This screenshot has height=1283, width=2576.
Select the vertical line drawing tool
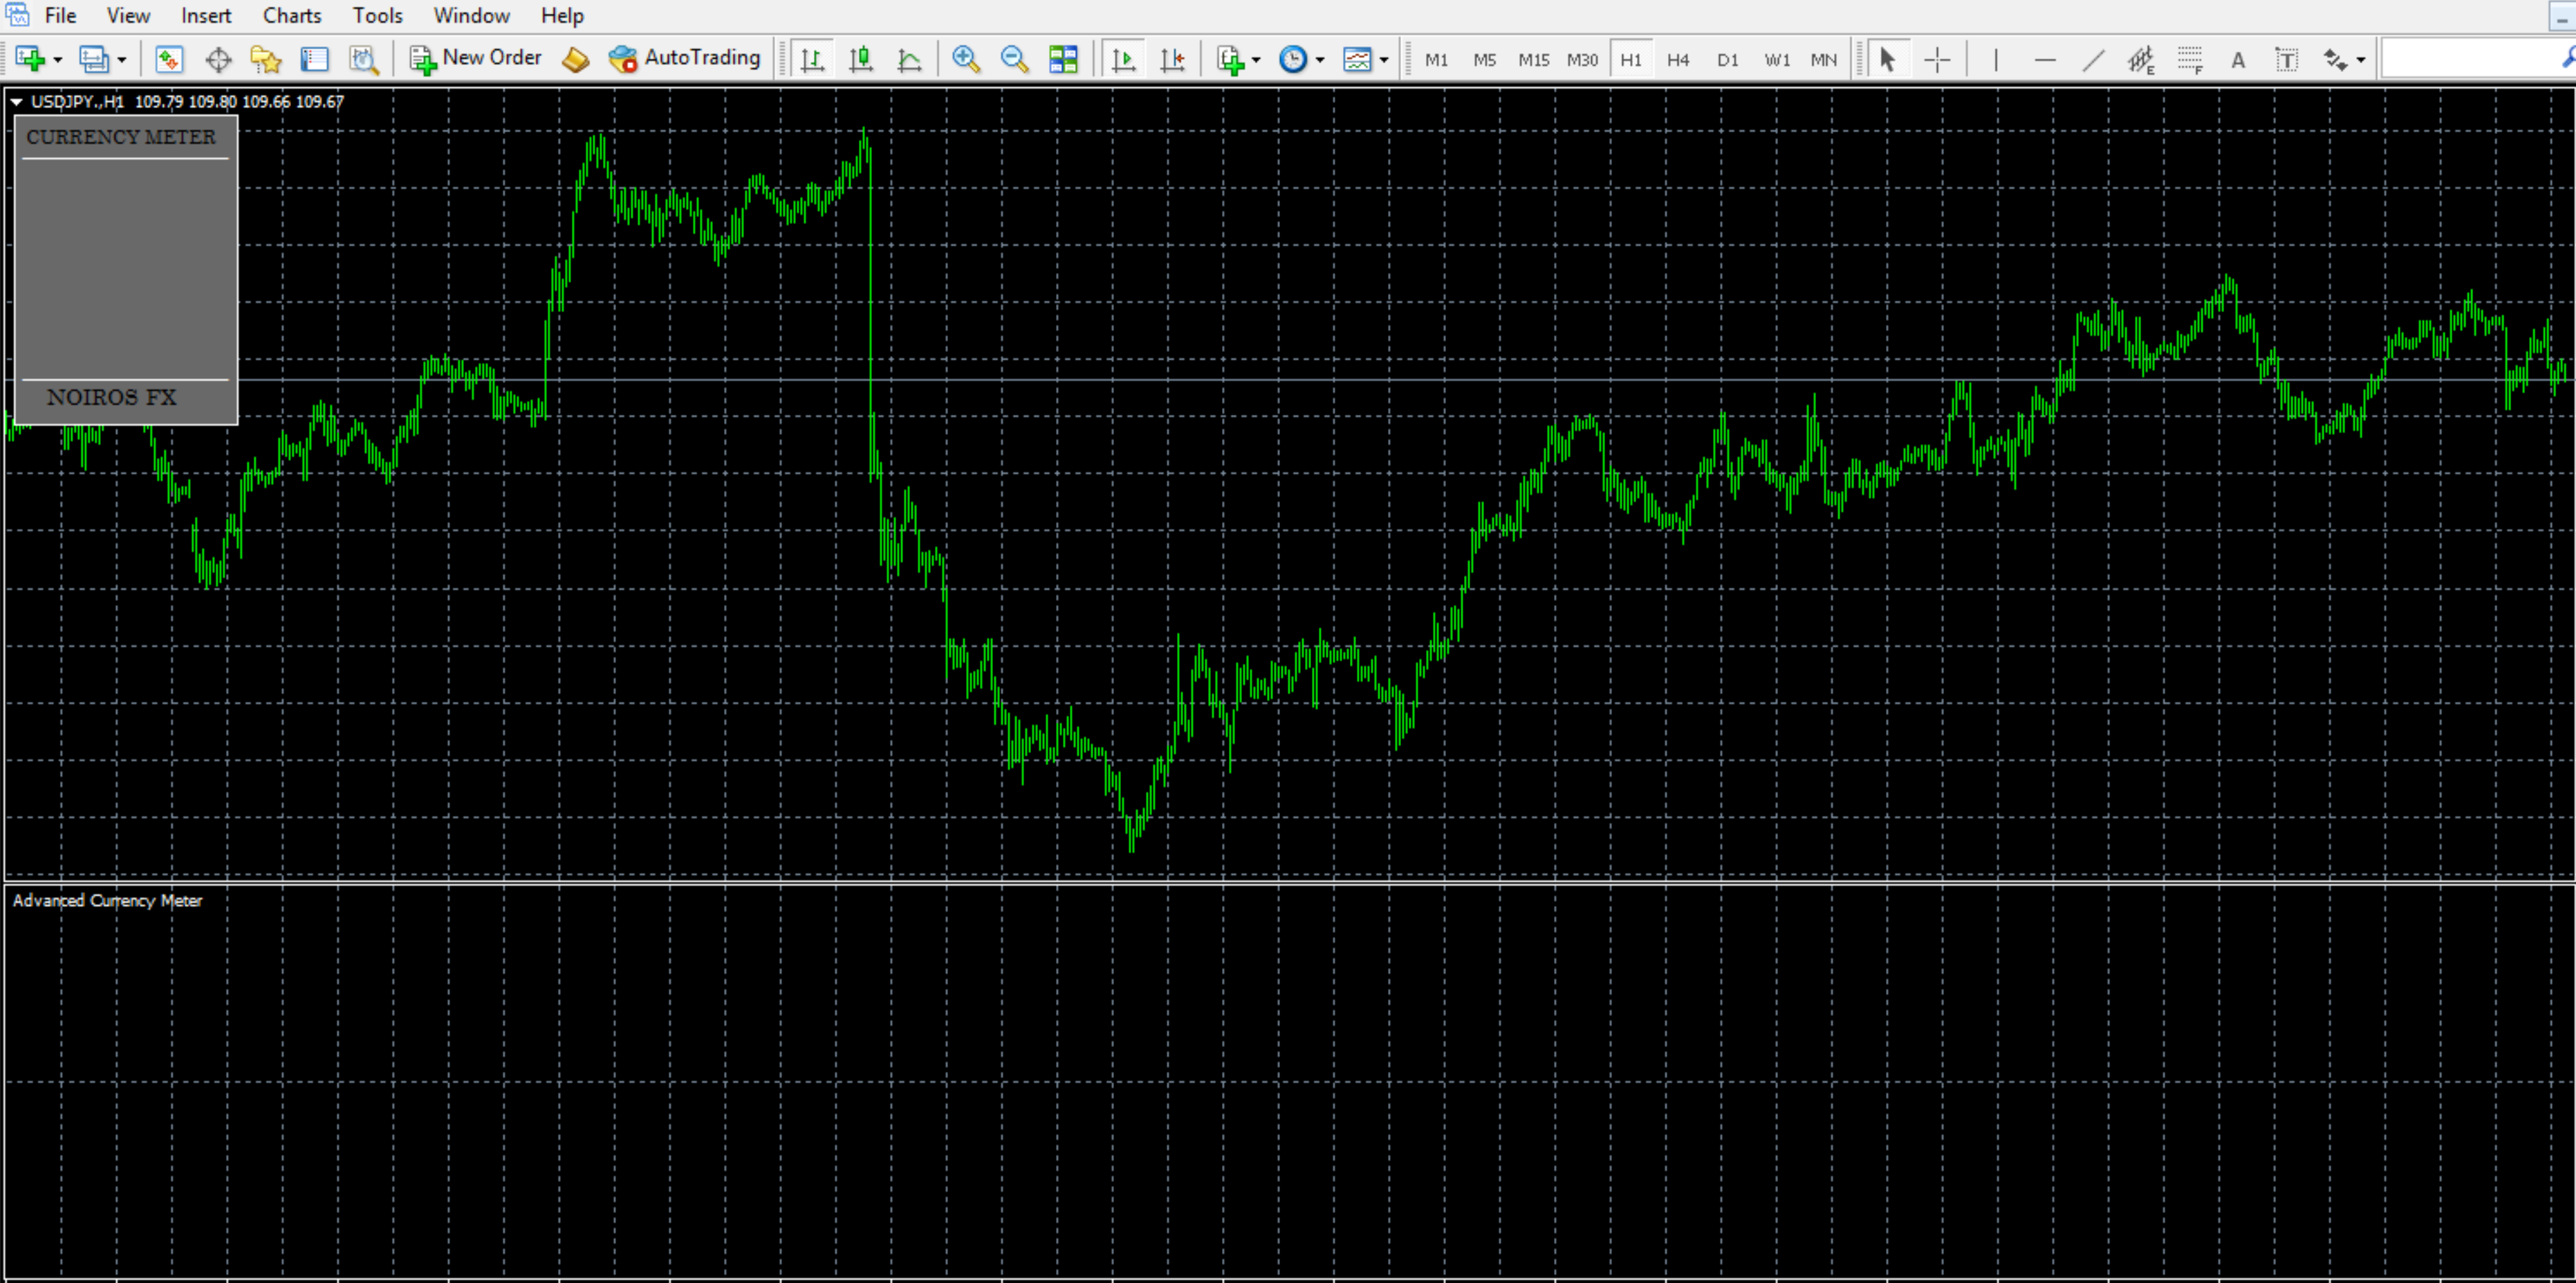tap(1996, 59)
